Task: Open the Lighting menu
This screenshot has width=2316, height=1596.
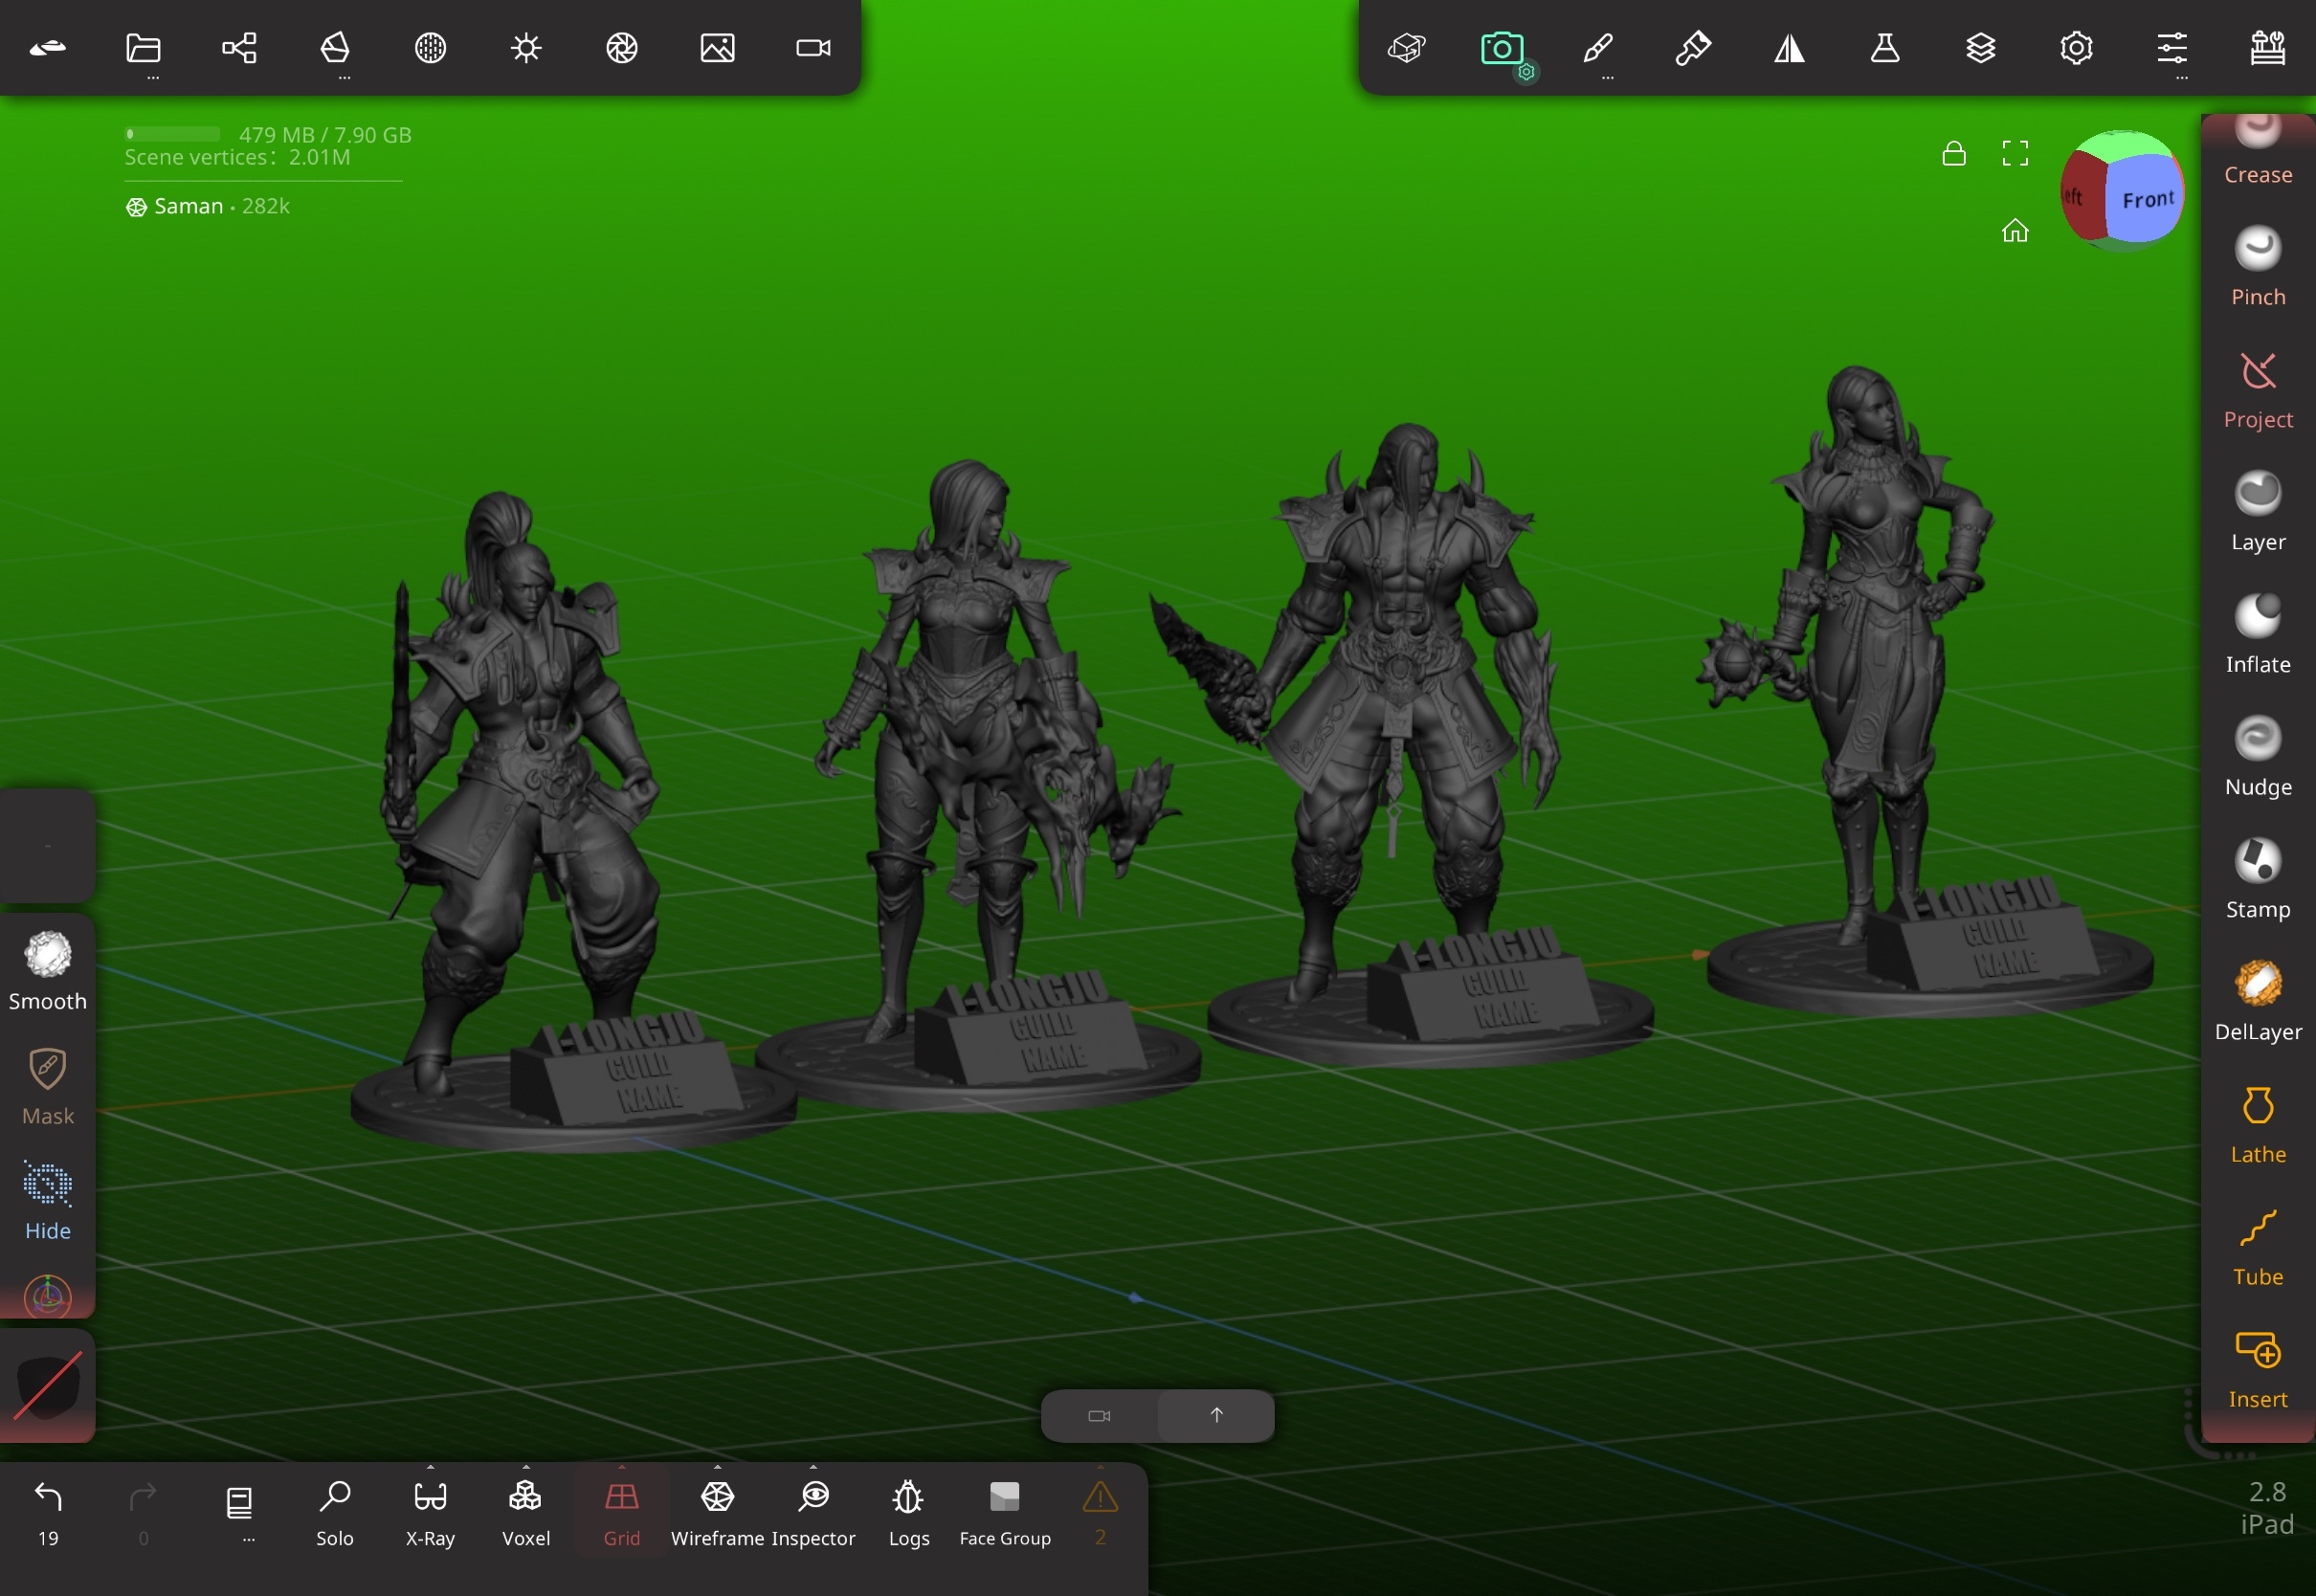Action: [x=526, y=48]
